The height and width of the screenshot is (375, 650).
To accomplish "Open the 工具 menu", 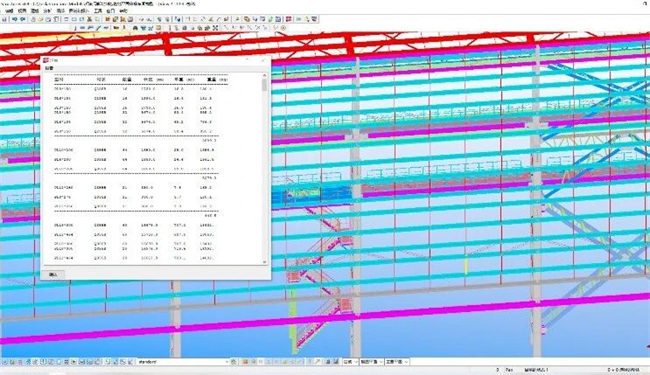I will tap(98, 11).
